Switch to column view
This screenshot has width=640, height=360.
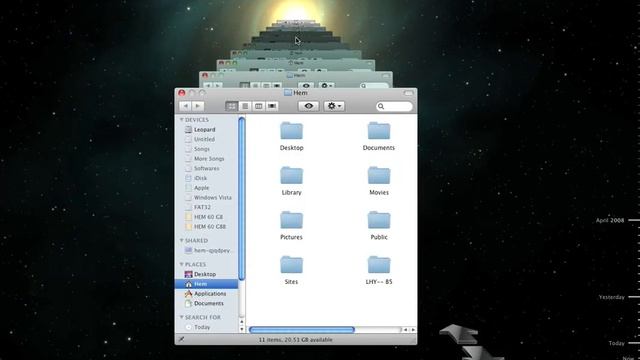point(258,106)
